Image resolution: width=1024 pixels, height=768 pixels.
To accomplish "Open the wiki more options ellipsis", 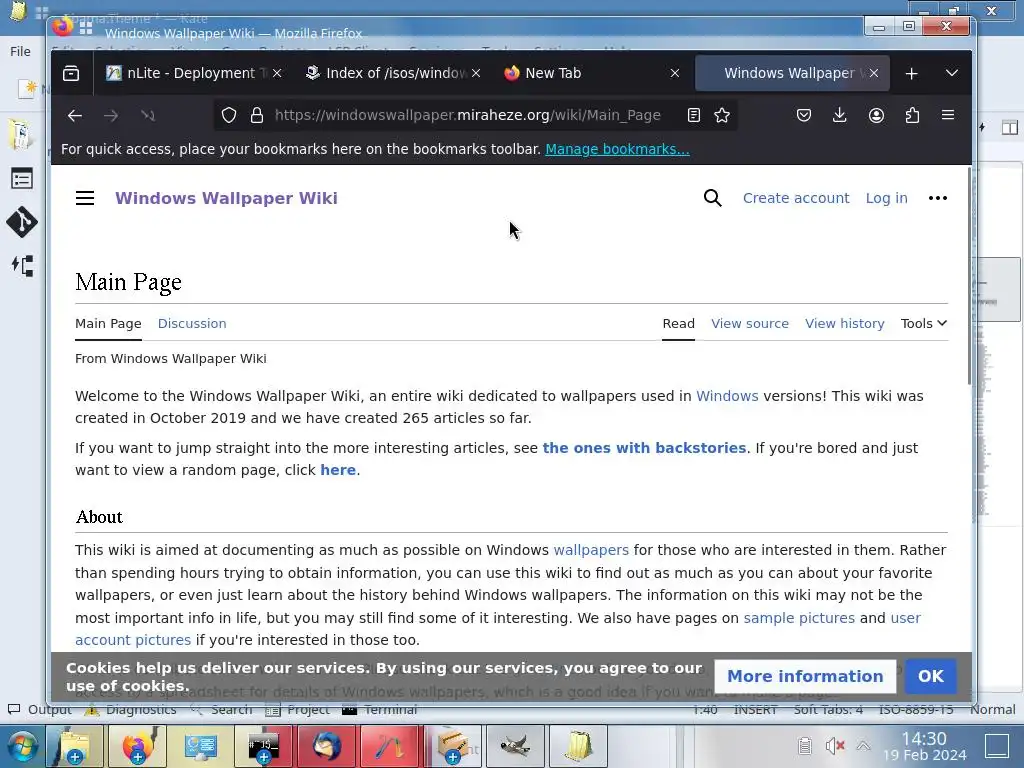I will point(938,198).
